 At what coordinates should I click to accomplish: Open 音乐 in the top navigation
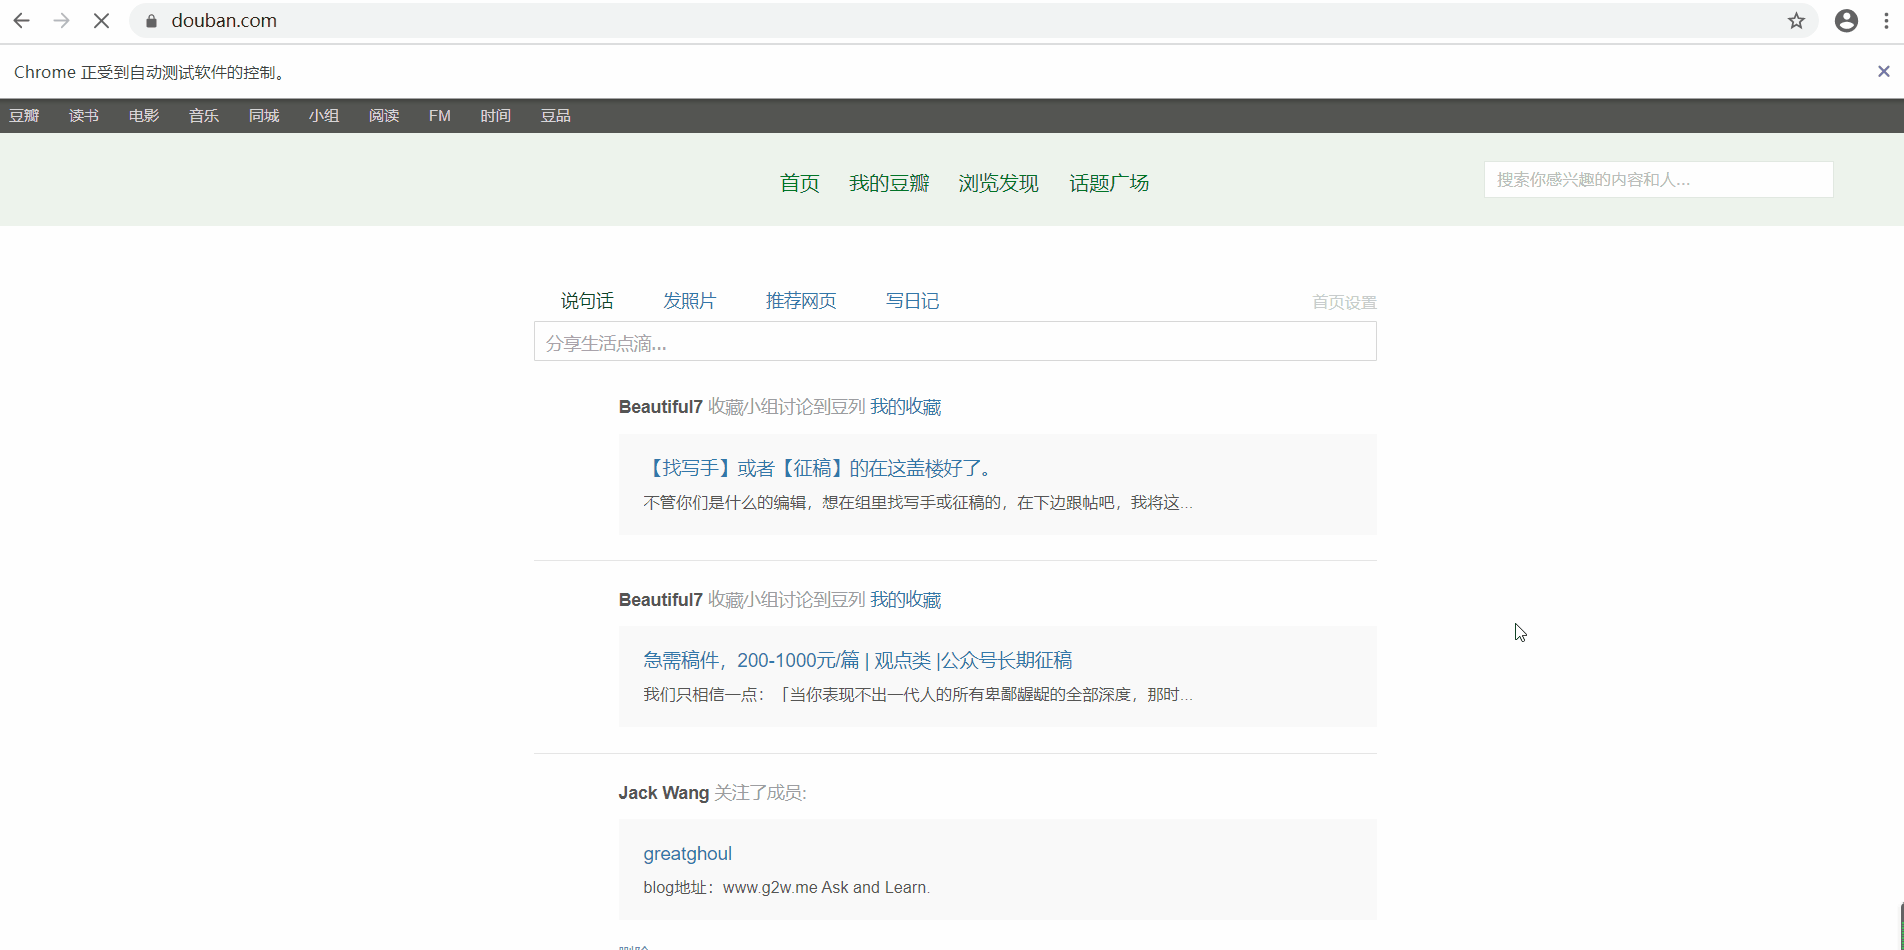coord(204,116)
